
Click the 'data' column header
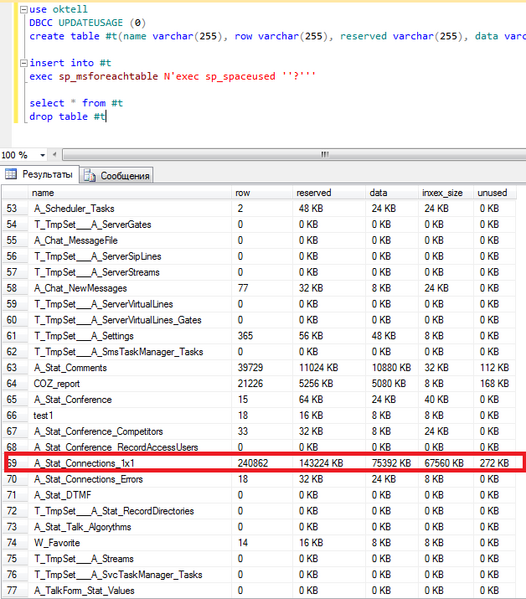[392, 193]
